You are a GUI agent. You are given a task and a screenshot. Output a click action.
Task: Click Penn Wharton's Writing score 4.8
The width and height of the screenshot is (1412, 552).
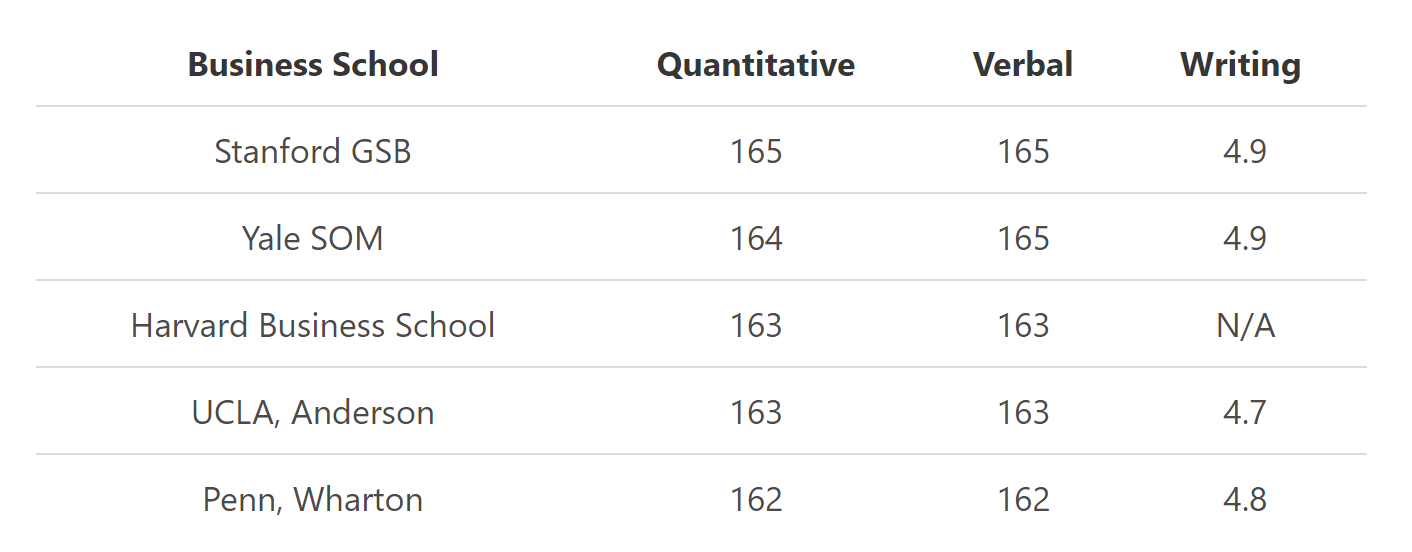[1245, 500]
